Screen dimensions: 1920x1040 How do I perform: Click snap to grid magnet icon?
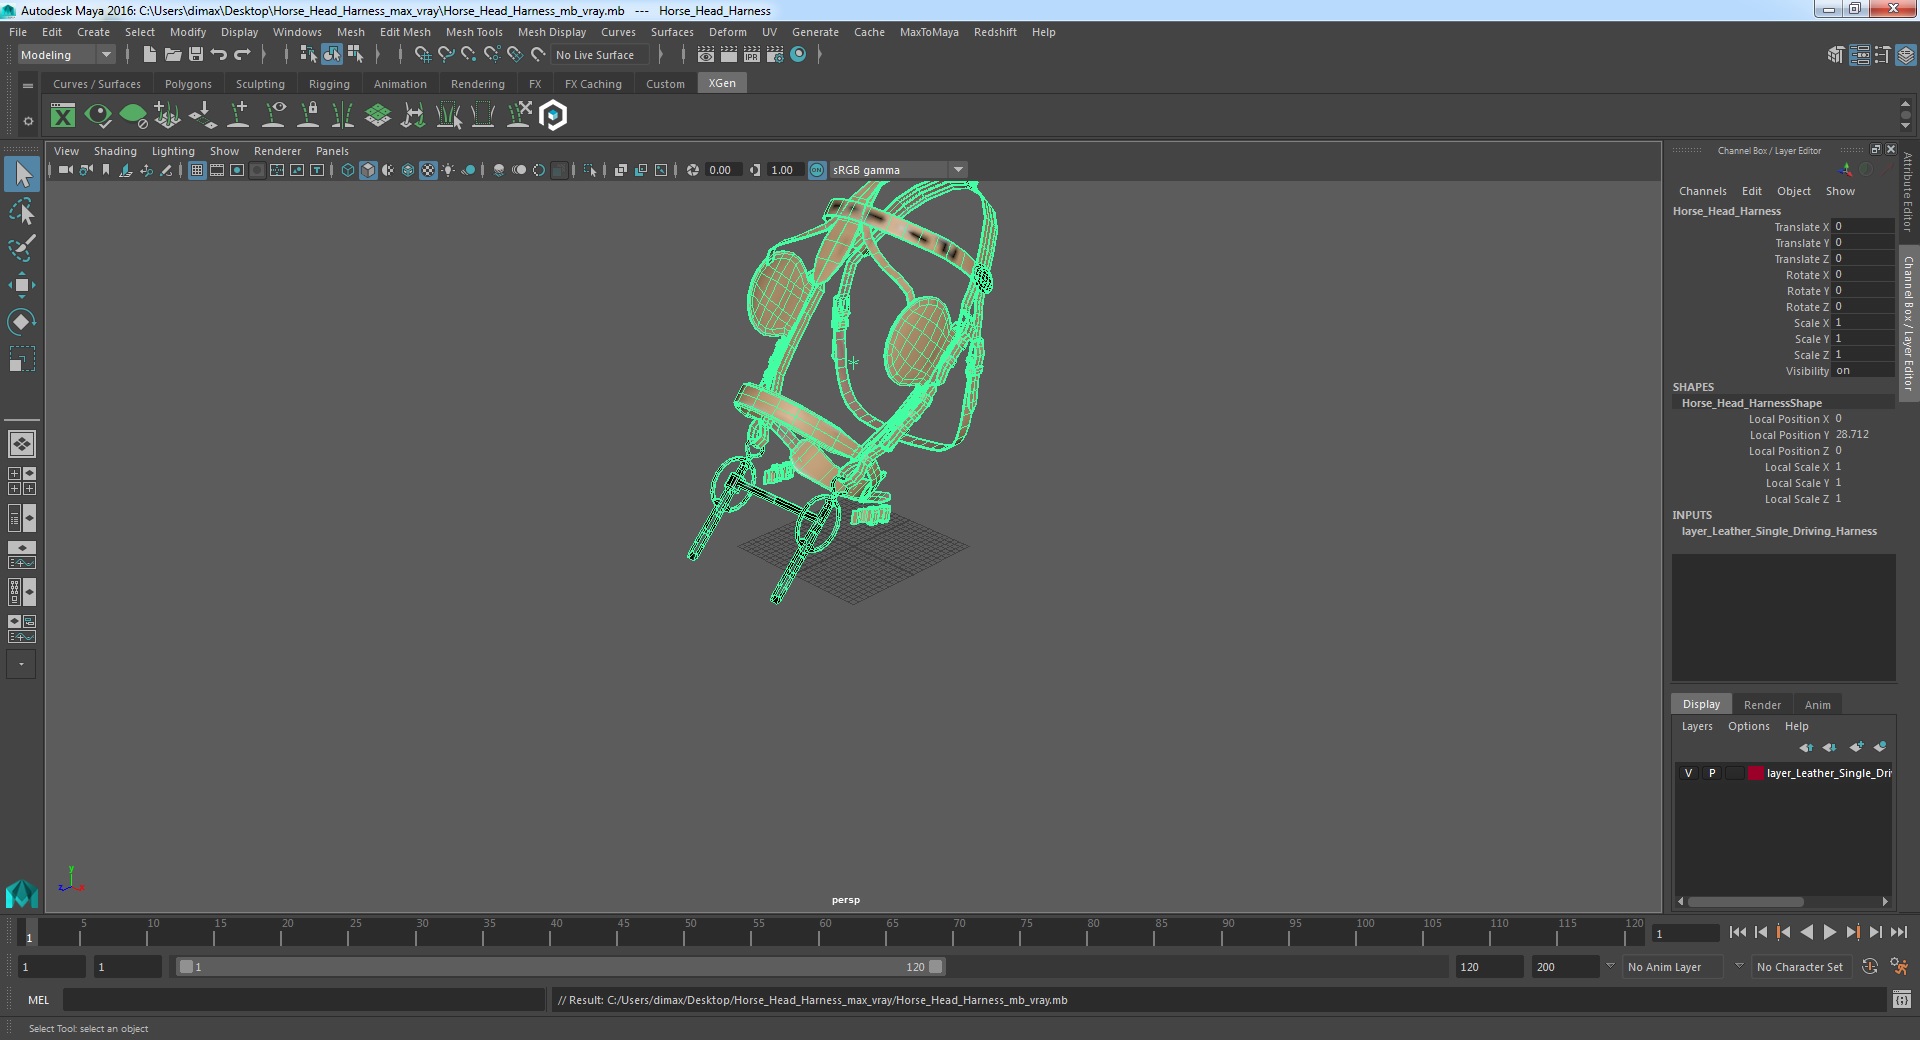pos(423,55)
